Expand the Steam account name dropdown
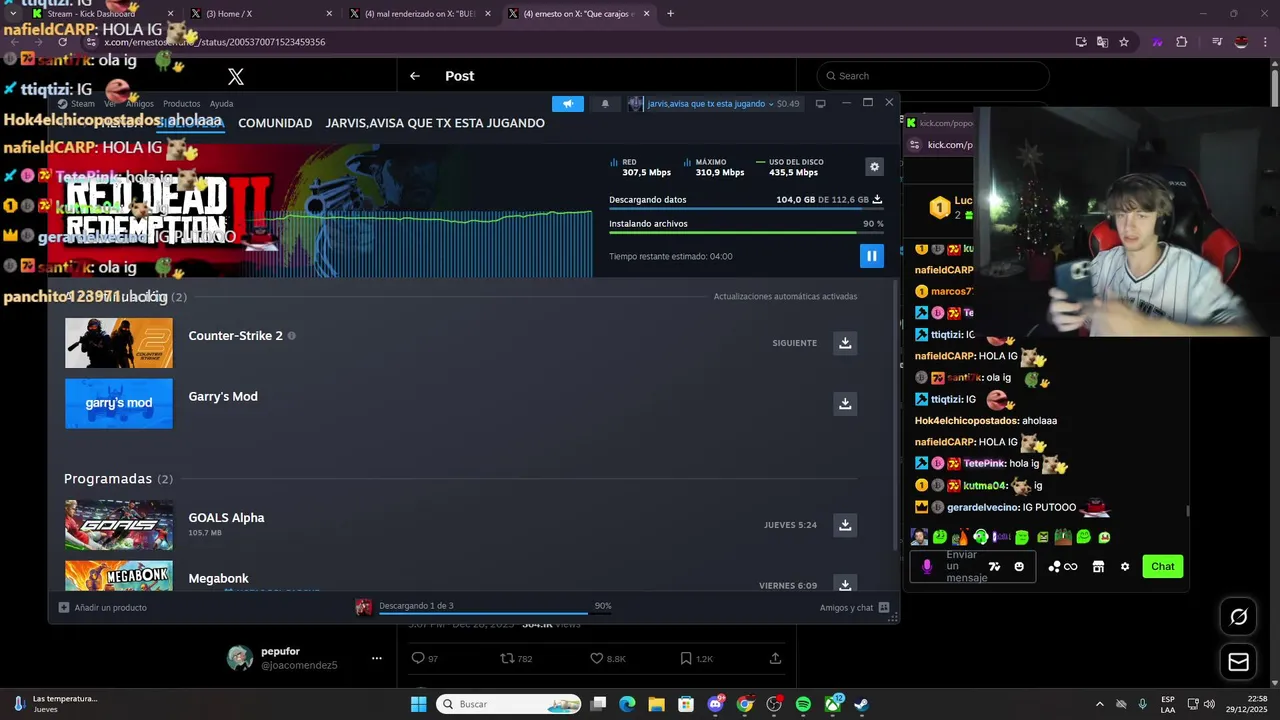 714,104
